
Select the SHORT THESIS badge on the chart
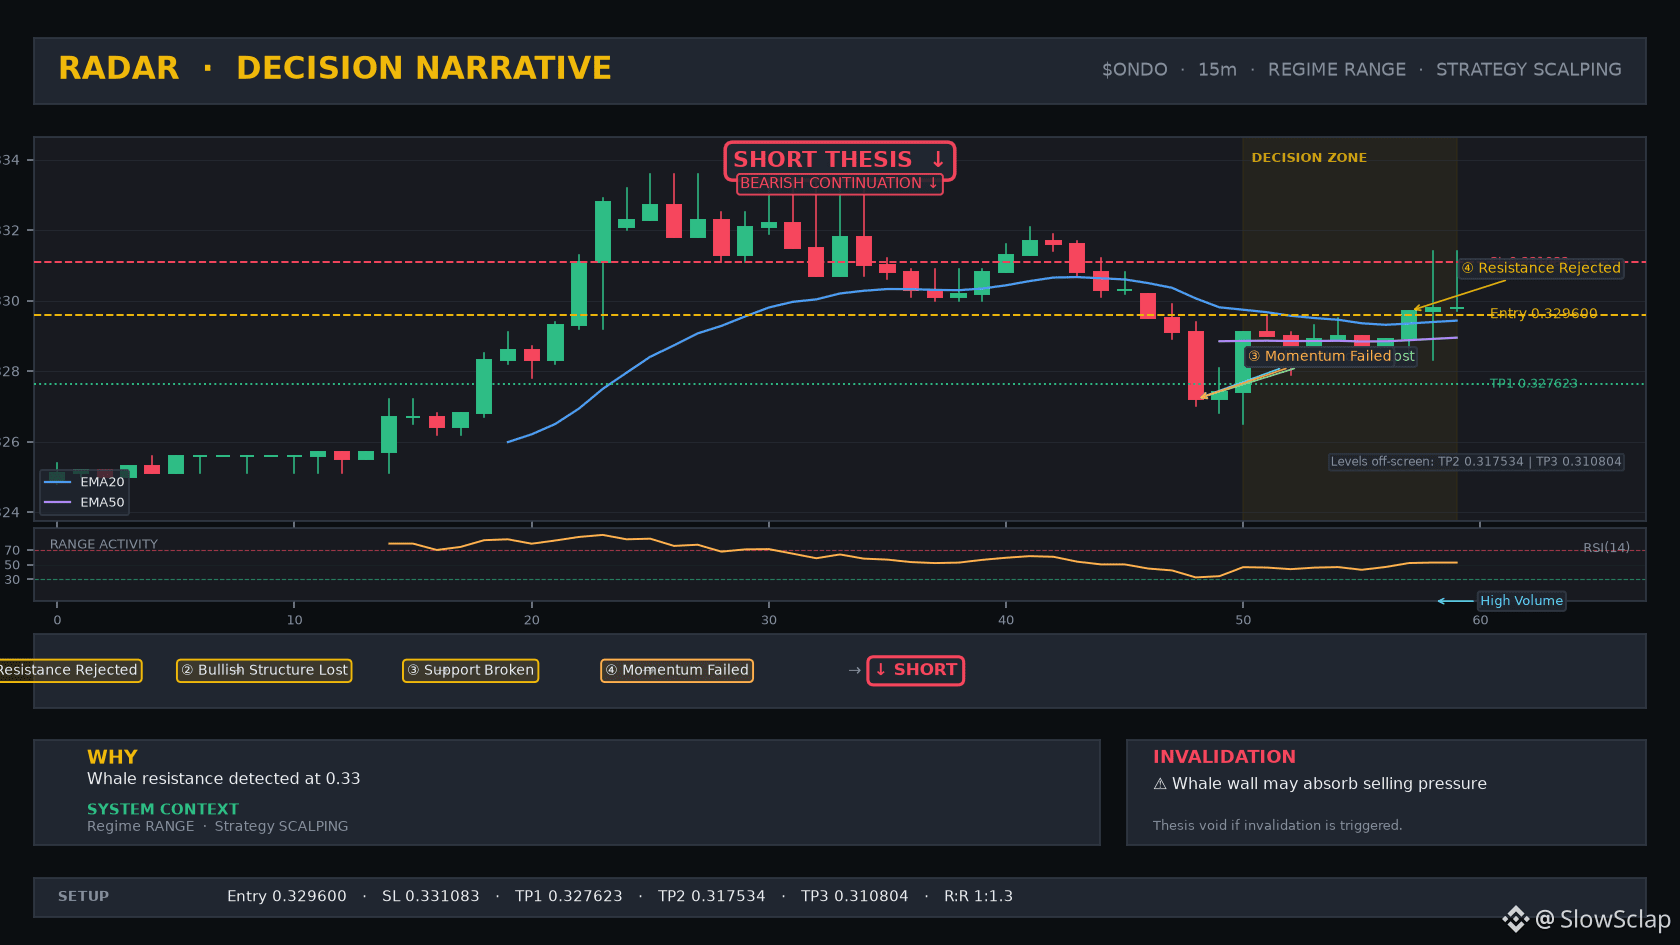(840, 160)
